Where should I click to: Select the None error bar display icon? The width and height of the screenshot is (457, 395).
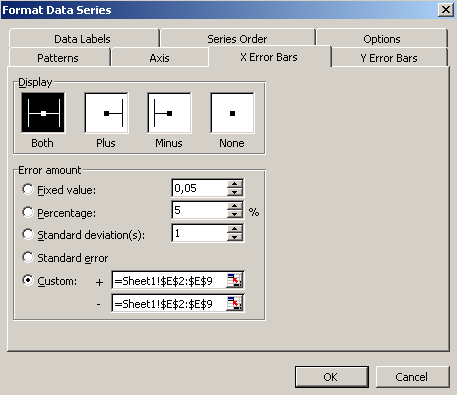pos(232,113)
